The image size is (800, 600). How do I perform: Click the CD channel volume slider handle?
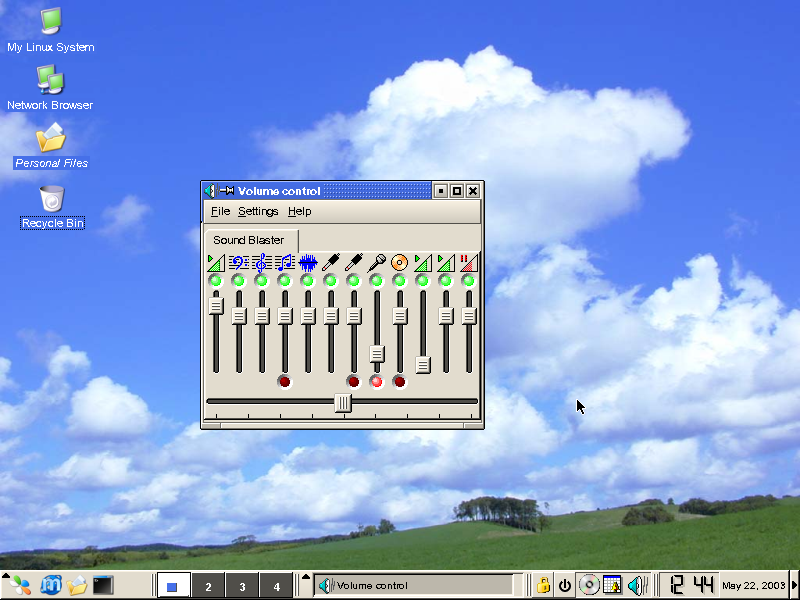399,316
